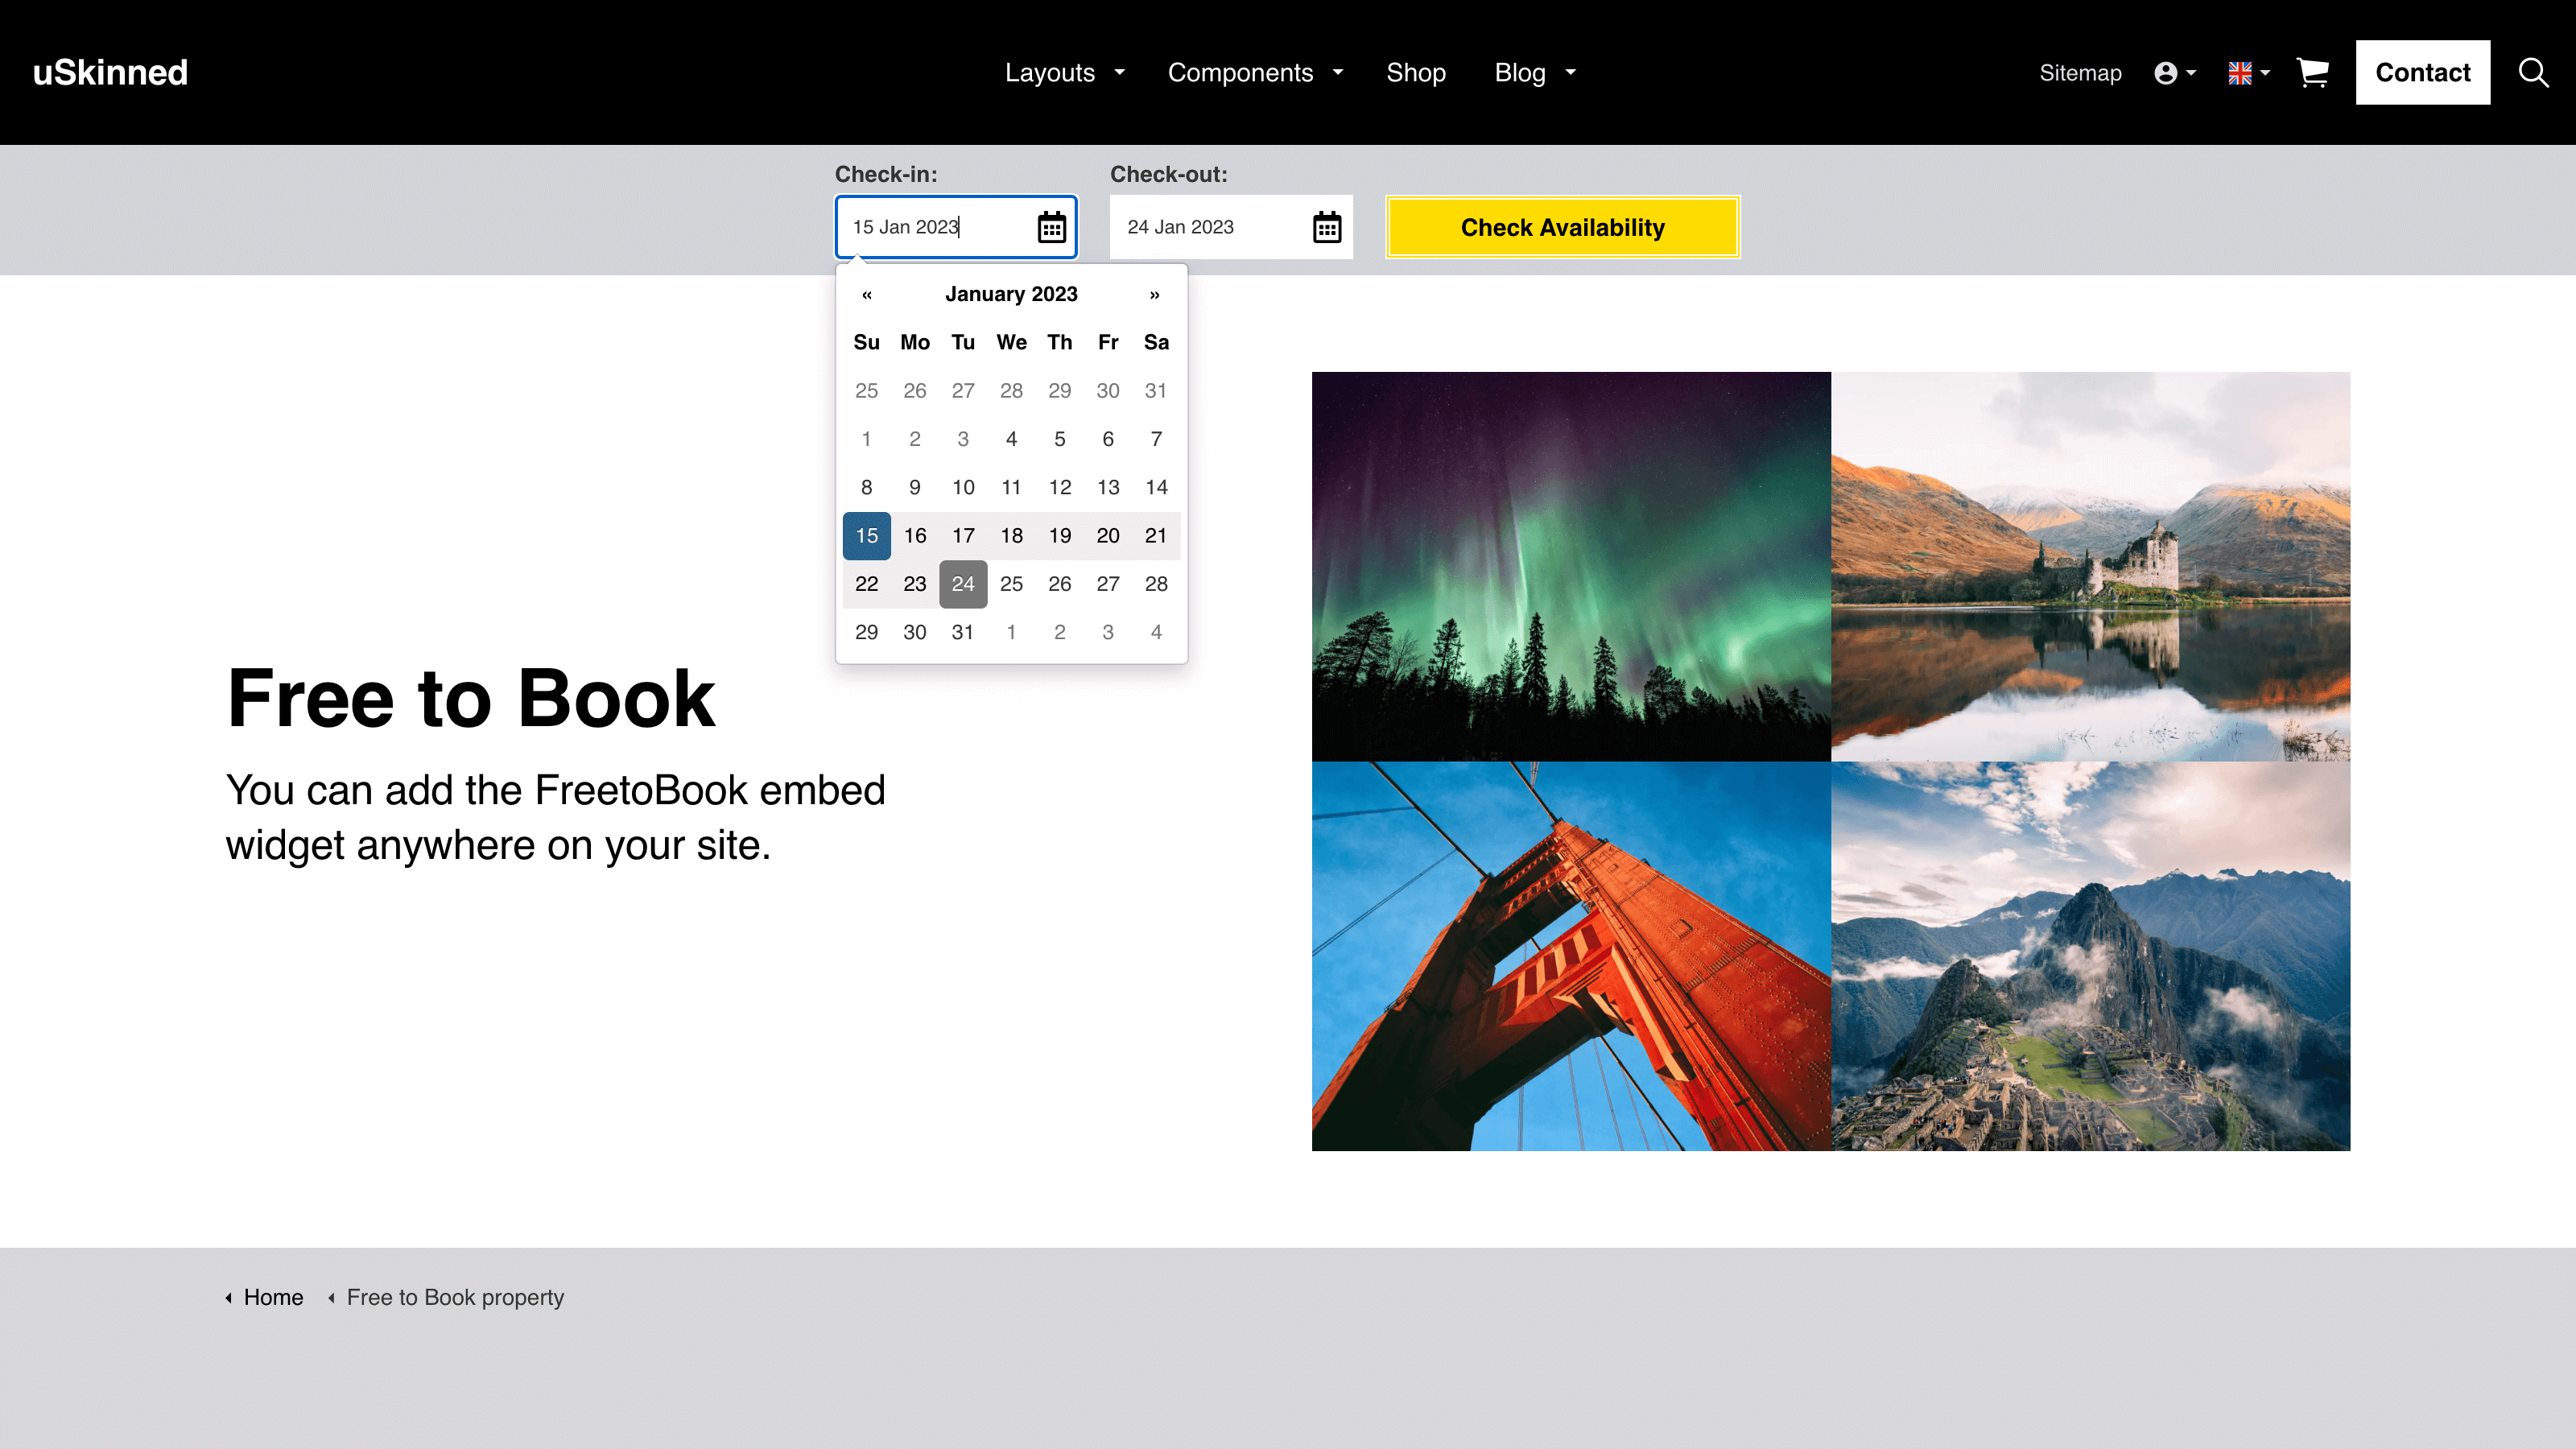Screen dimensions: 2576x1449
Task: Click the user account icon
Action: (2167, 71)
